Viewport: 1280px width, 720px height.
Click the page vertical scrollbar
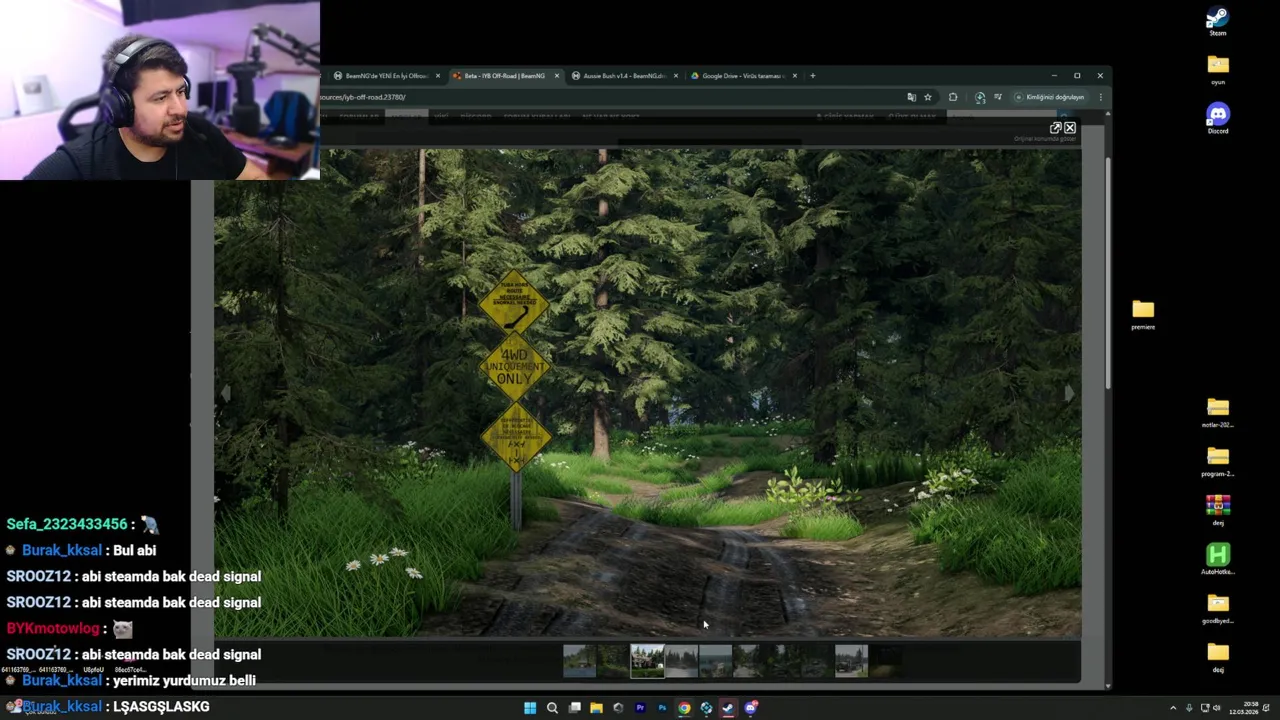pyautogui.click(x=1107, y=273)
